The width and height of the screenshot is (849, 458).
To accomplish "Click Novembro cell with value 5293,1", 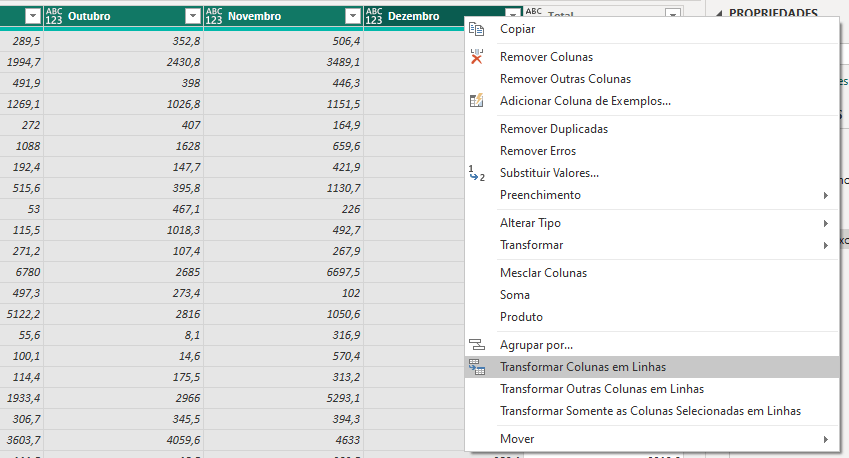I will [283, 398].
